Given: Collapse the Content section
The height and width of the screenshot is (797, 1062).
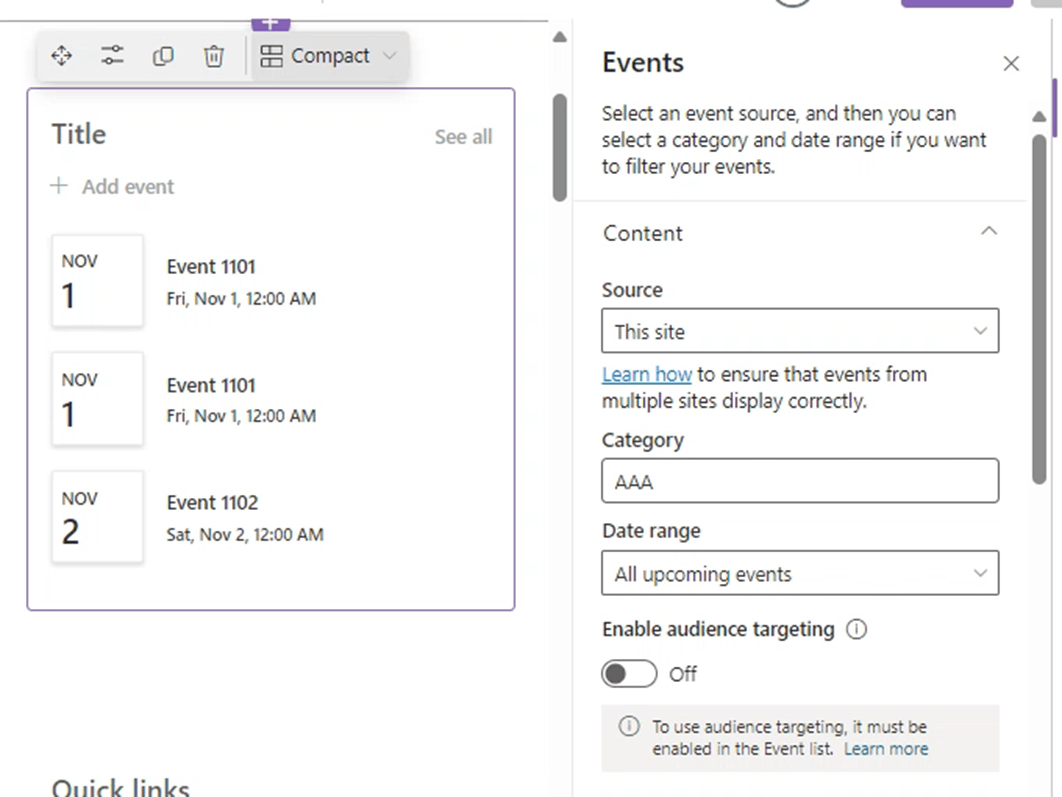Looking at the screenshot, I should point(989,232).
